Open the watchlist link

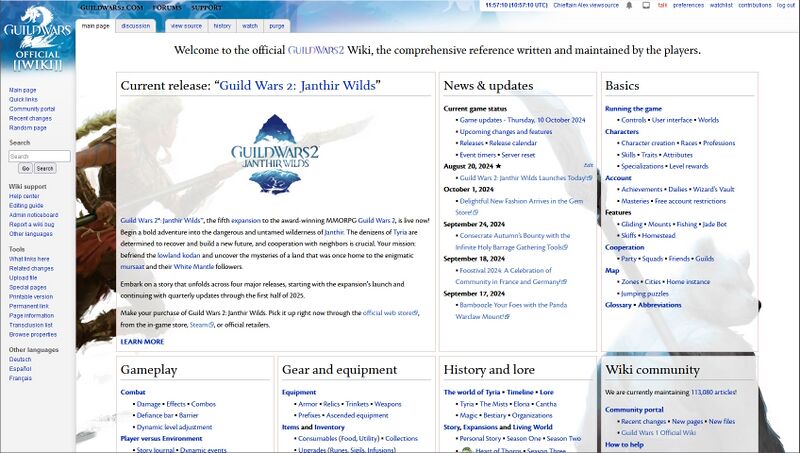click(721, 5)
